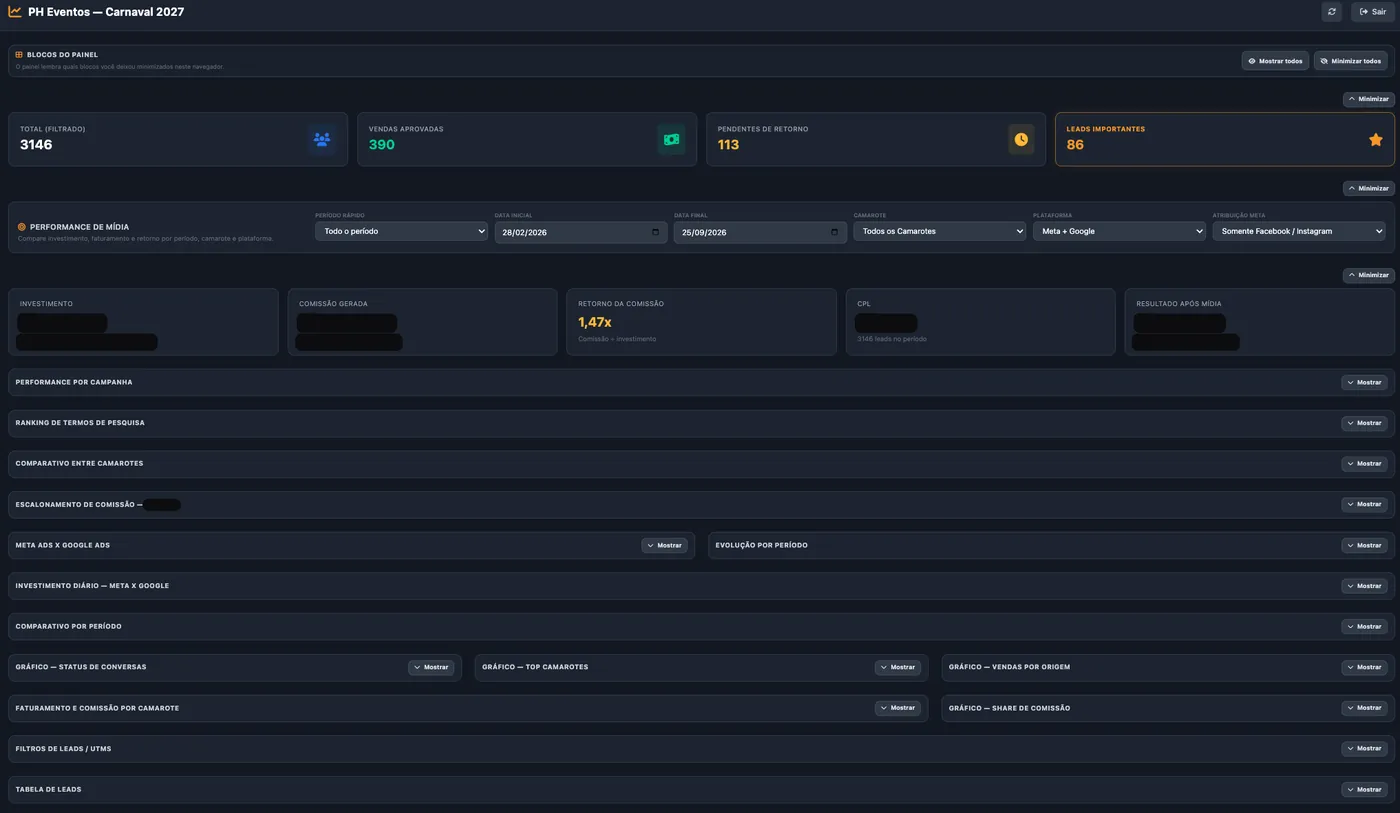
Task: Show Filtros de Leads / UTMs block
Action: tap(1364, 748)
